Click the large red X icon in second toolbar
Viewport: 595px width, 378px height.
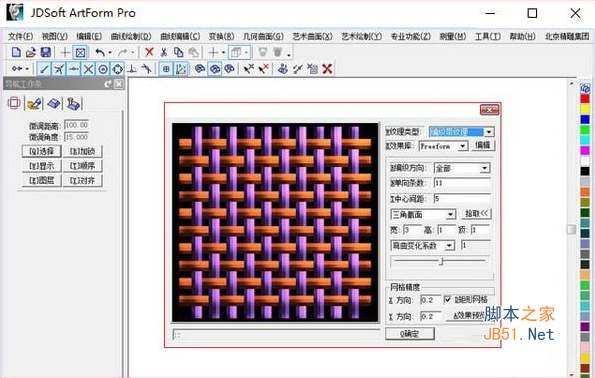click(x=327, y=69)
